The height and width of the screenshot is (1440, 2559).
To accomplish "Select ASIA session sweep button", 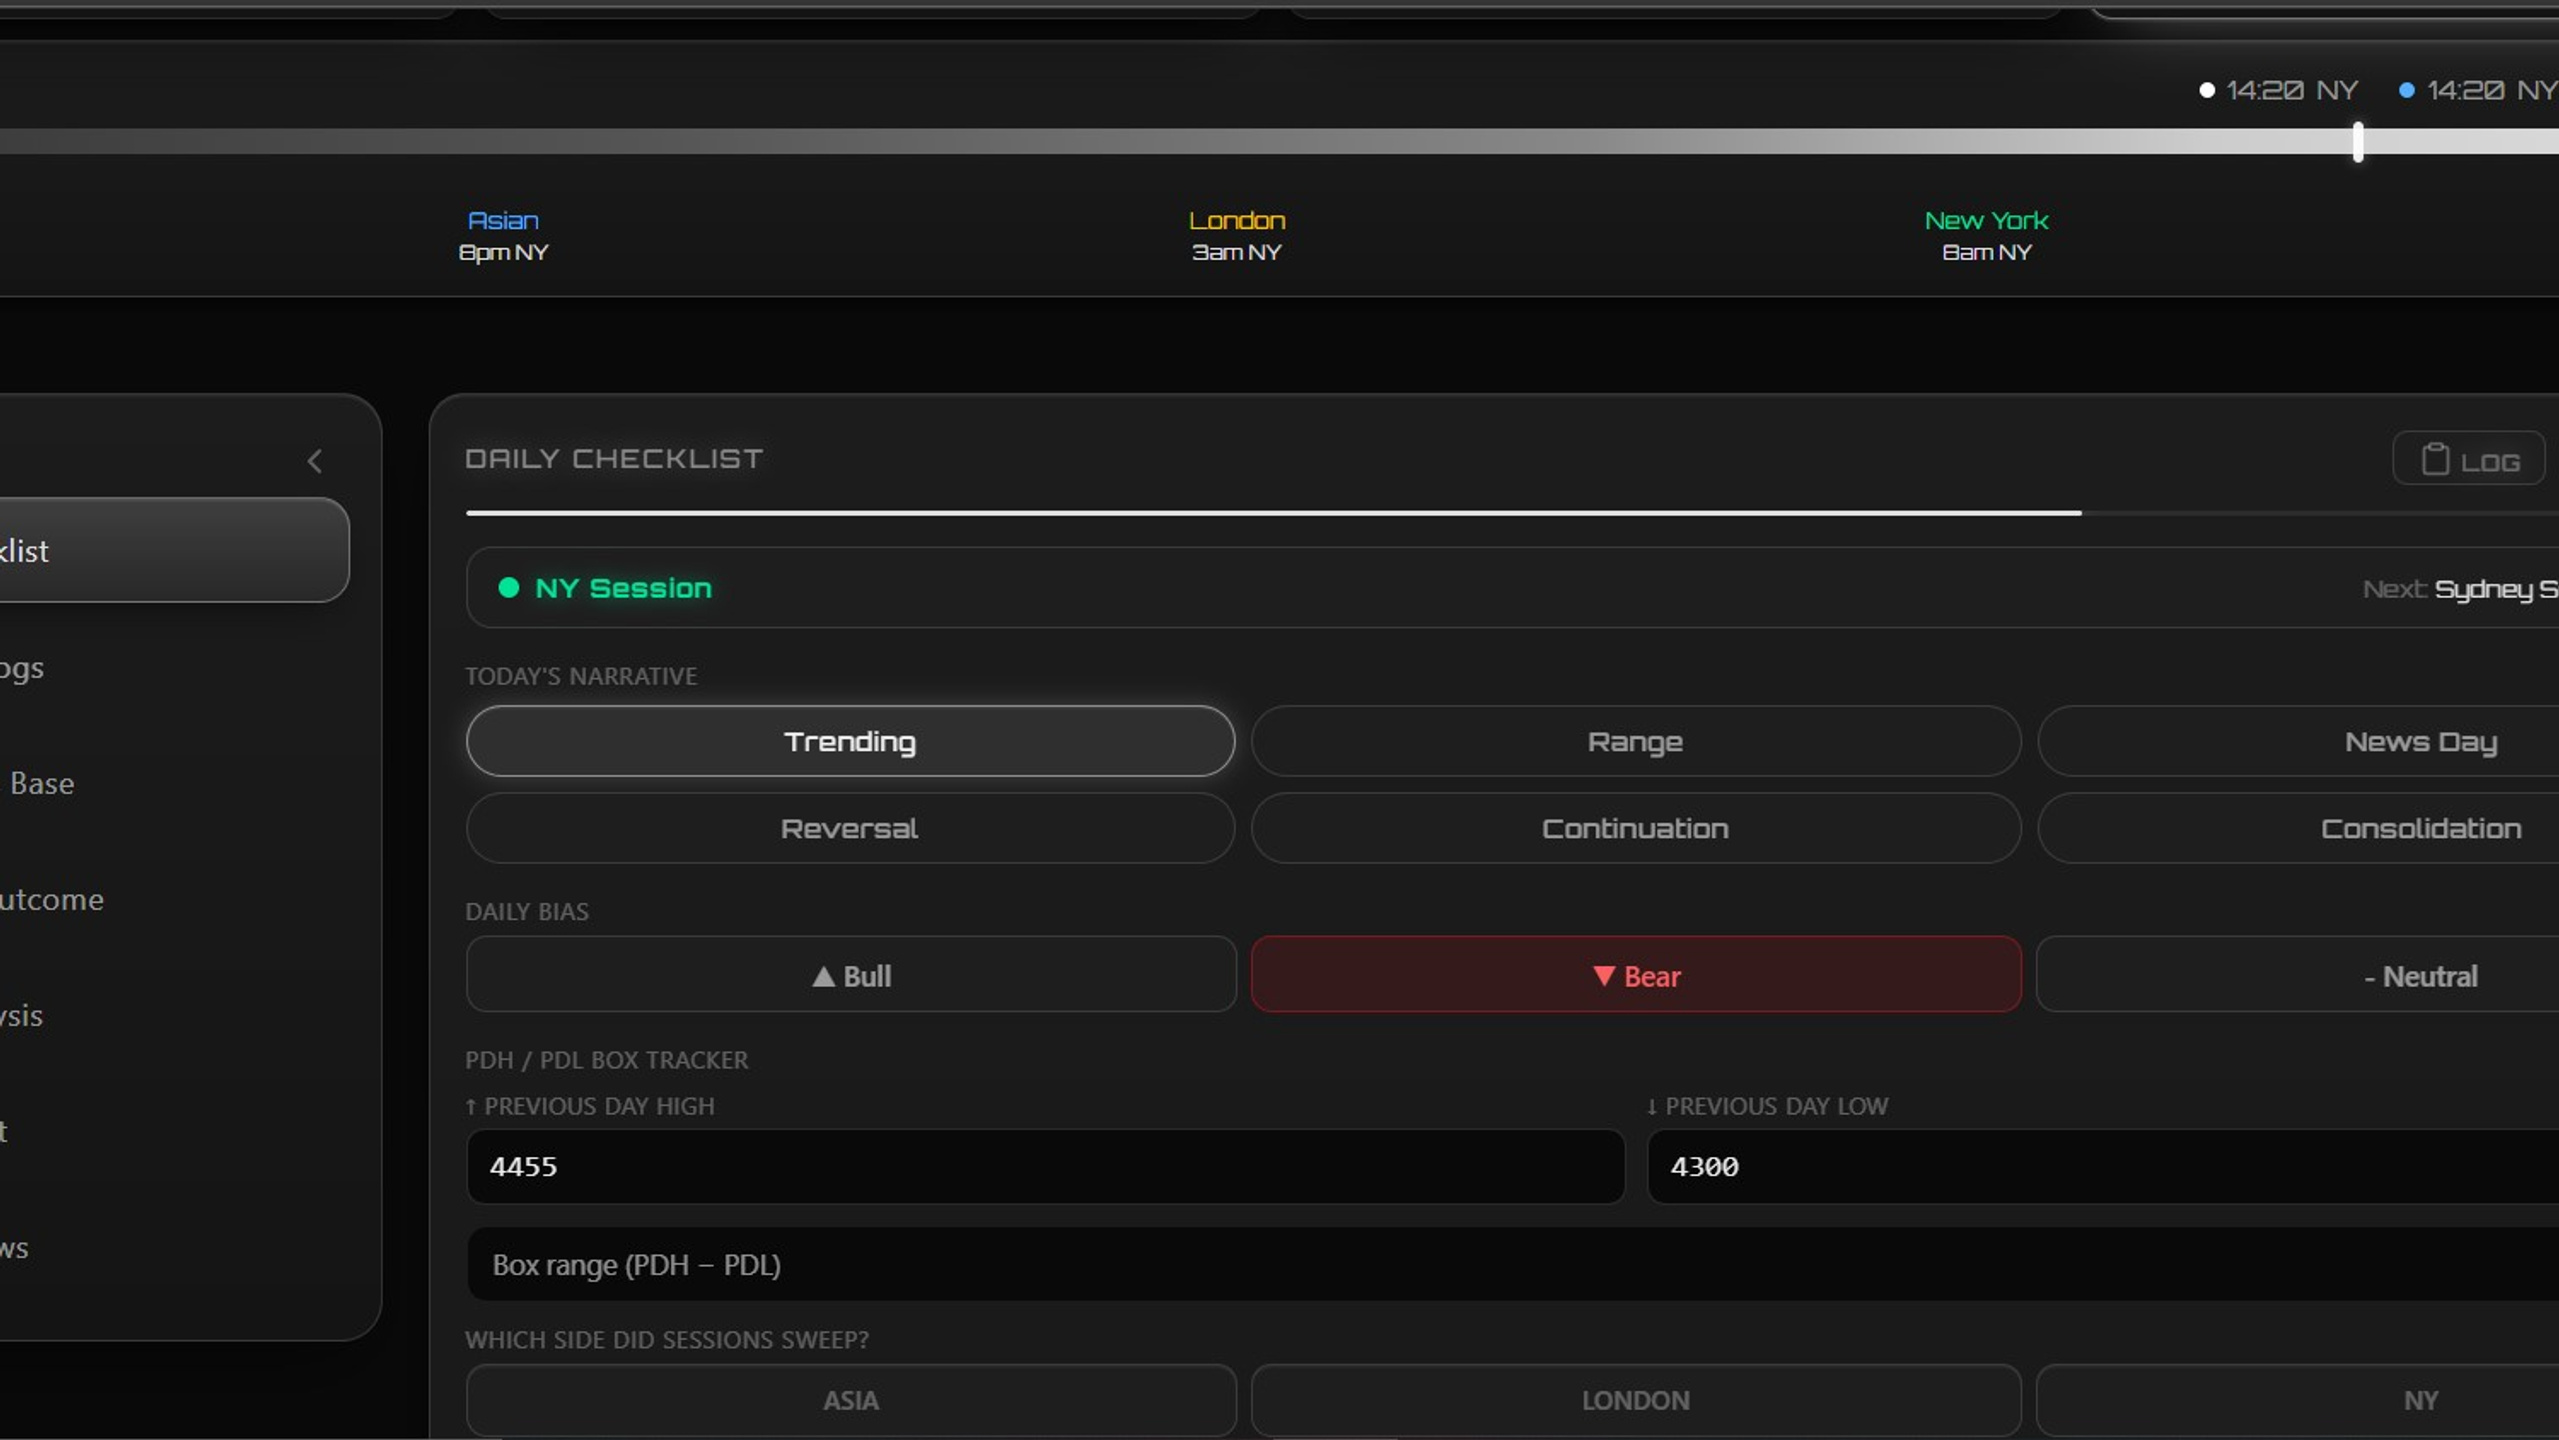I will (851, 1400).
